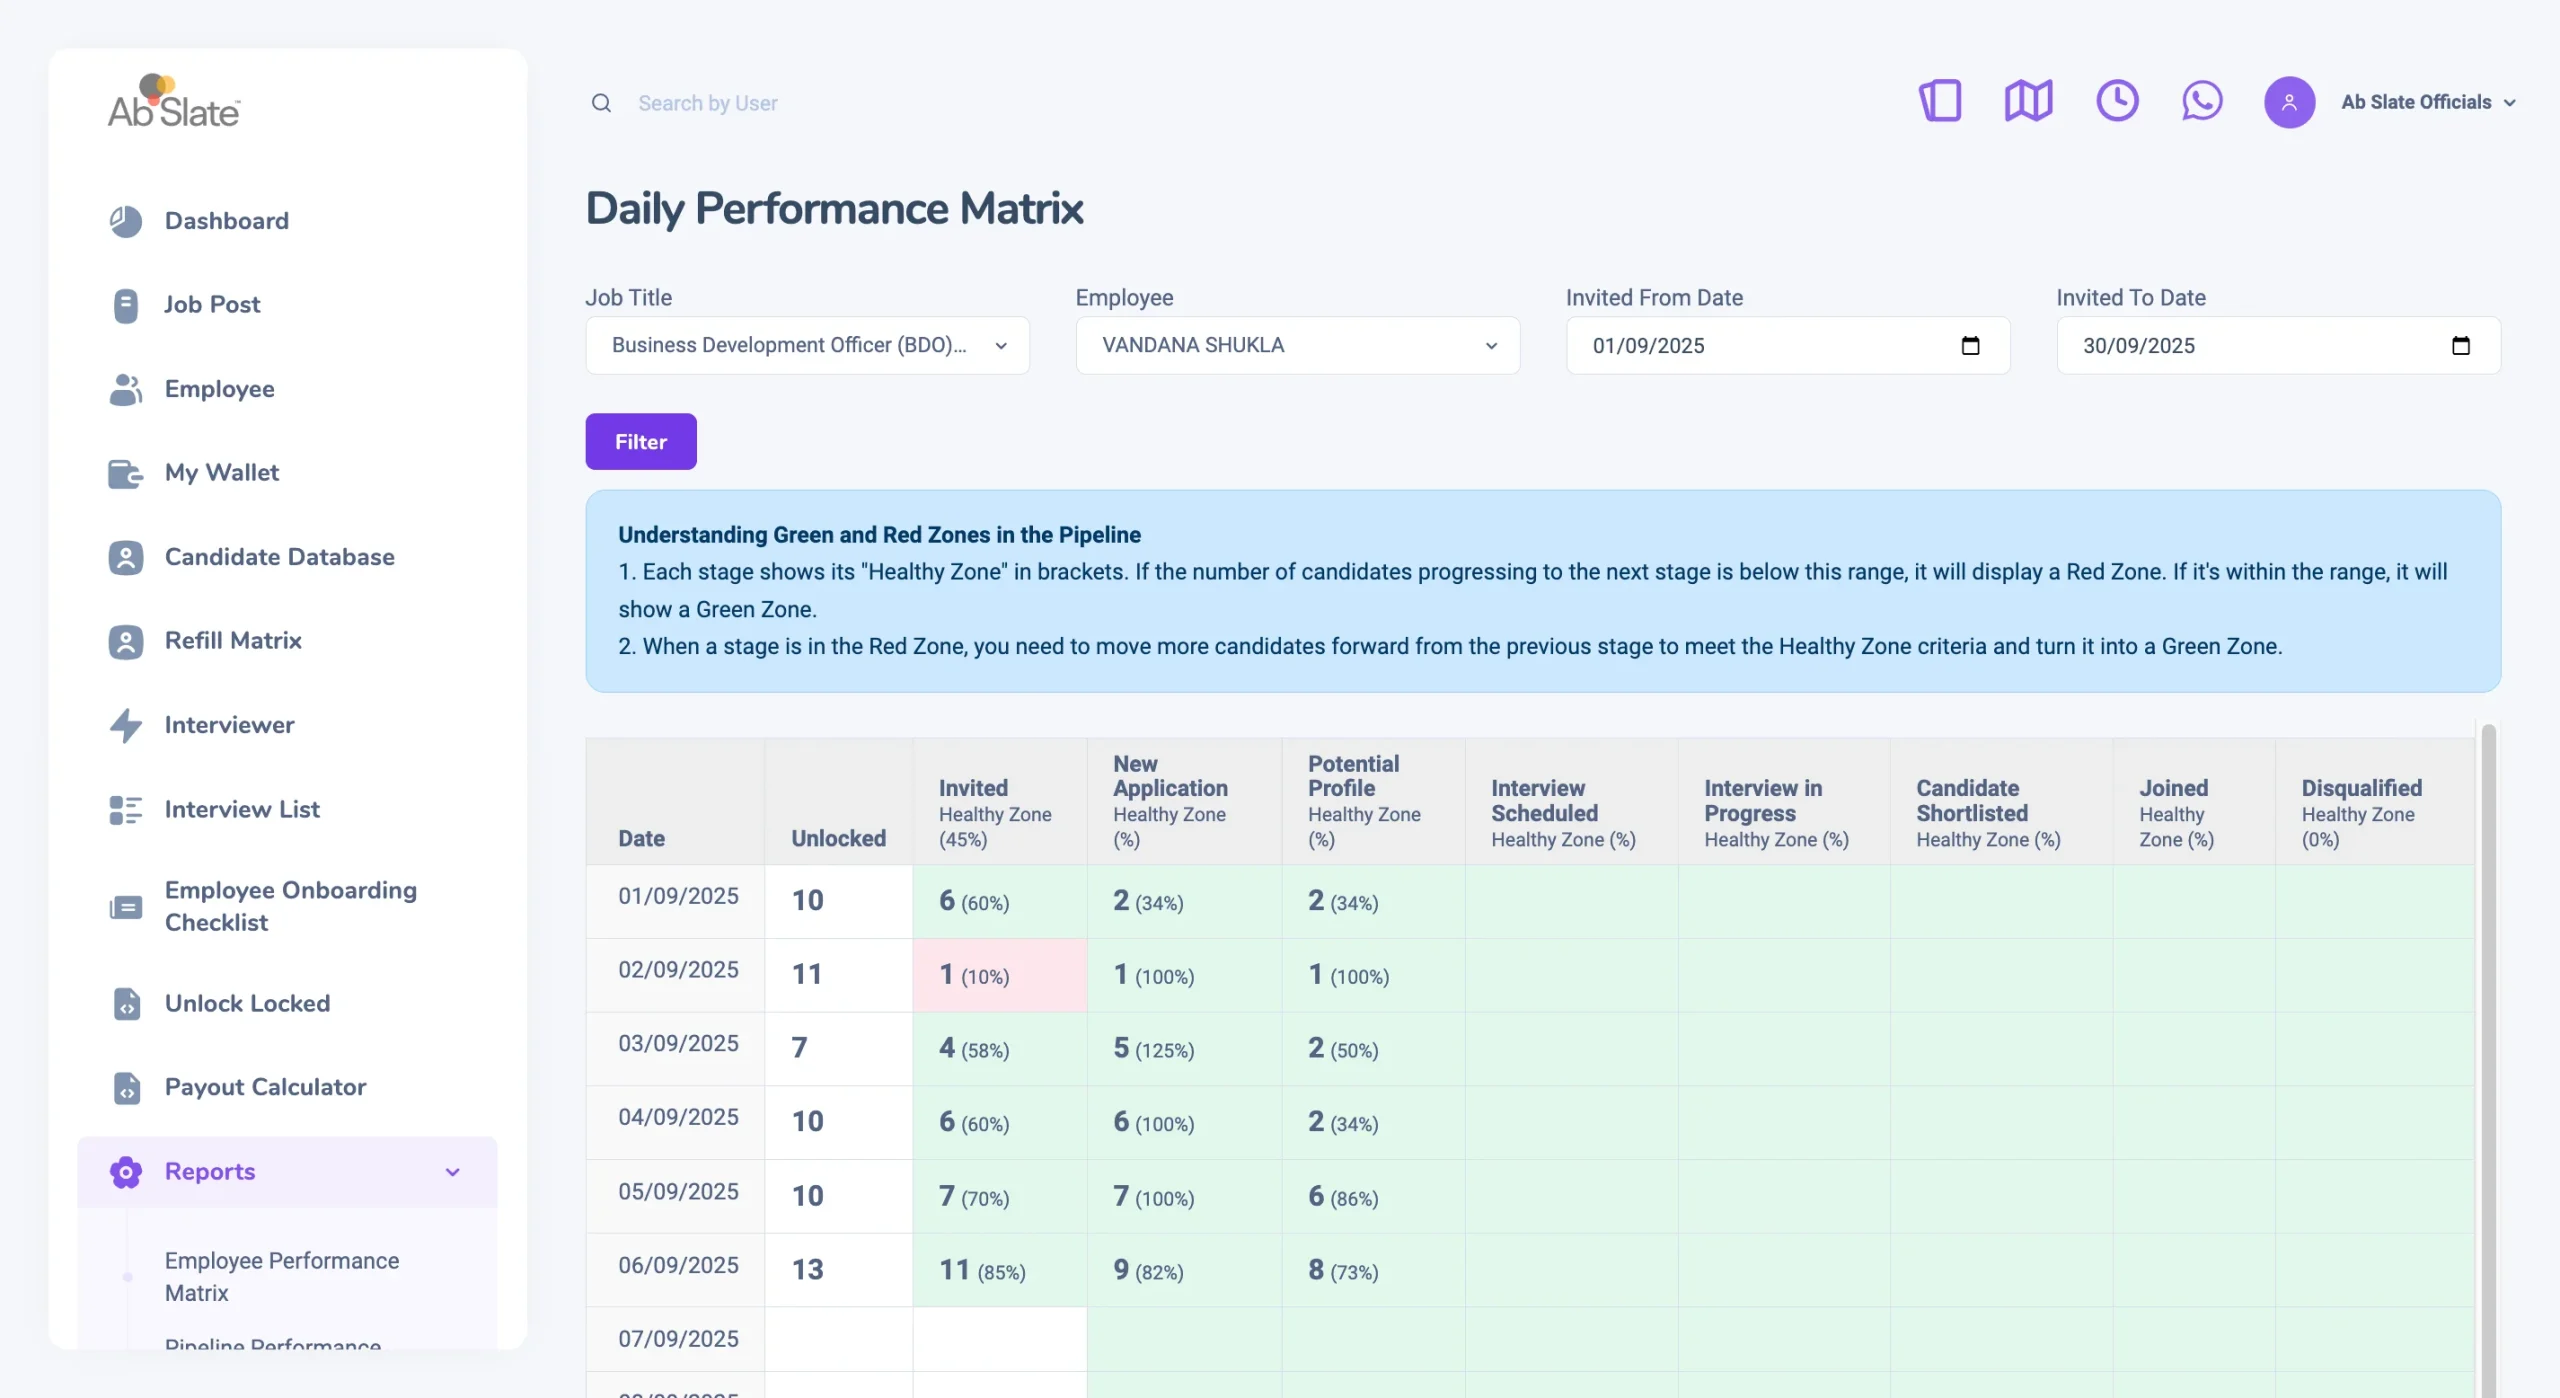Click the search magnifier icon
2560x1398 pixels.
pos(601,103)
